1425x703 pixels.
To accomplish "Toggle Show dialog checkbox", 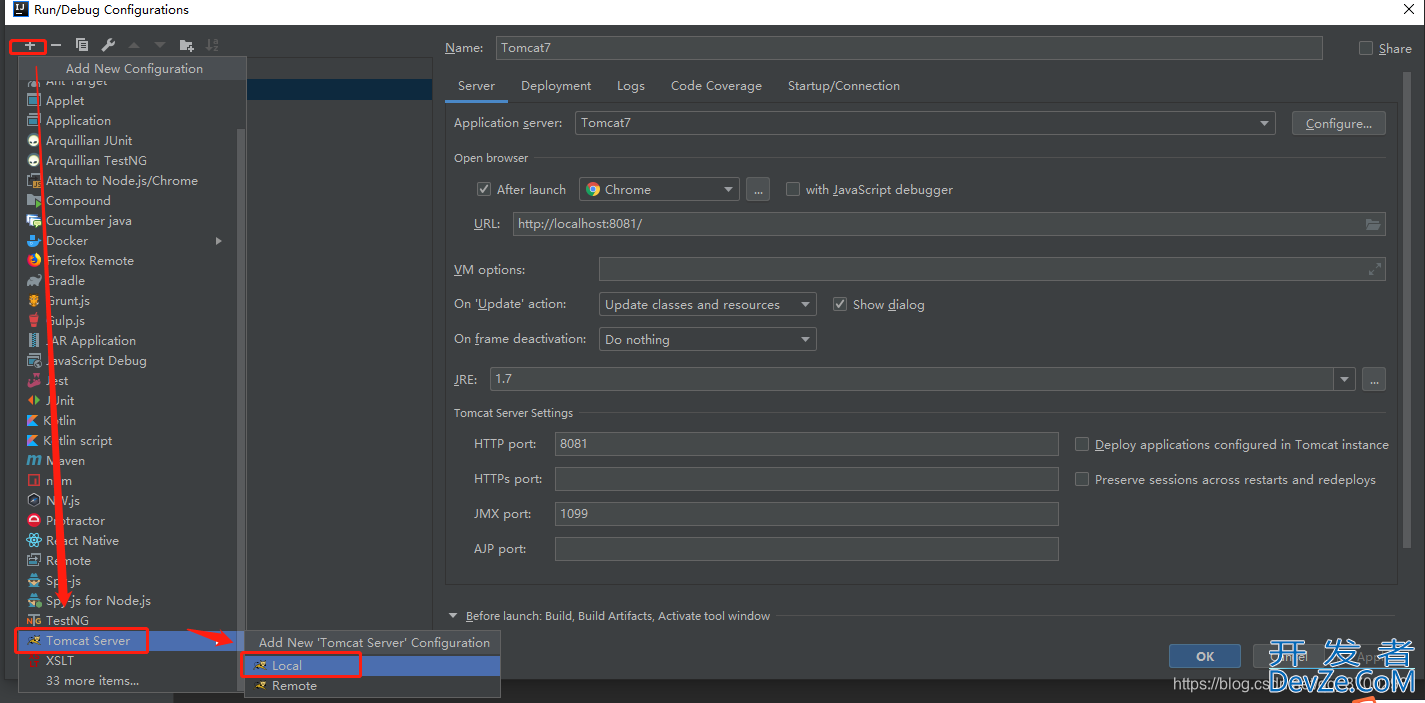I will [x=840, y=304].
